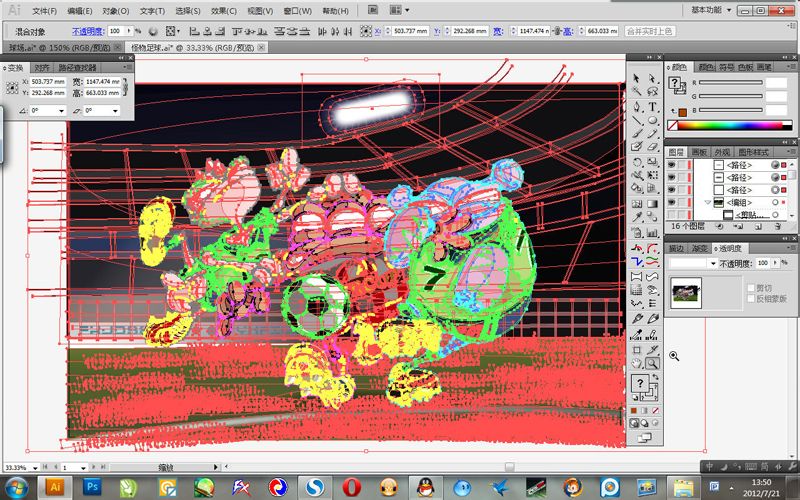Click the orange last-color swatch in color panel

click(682, 112)
